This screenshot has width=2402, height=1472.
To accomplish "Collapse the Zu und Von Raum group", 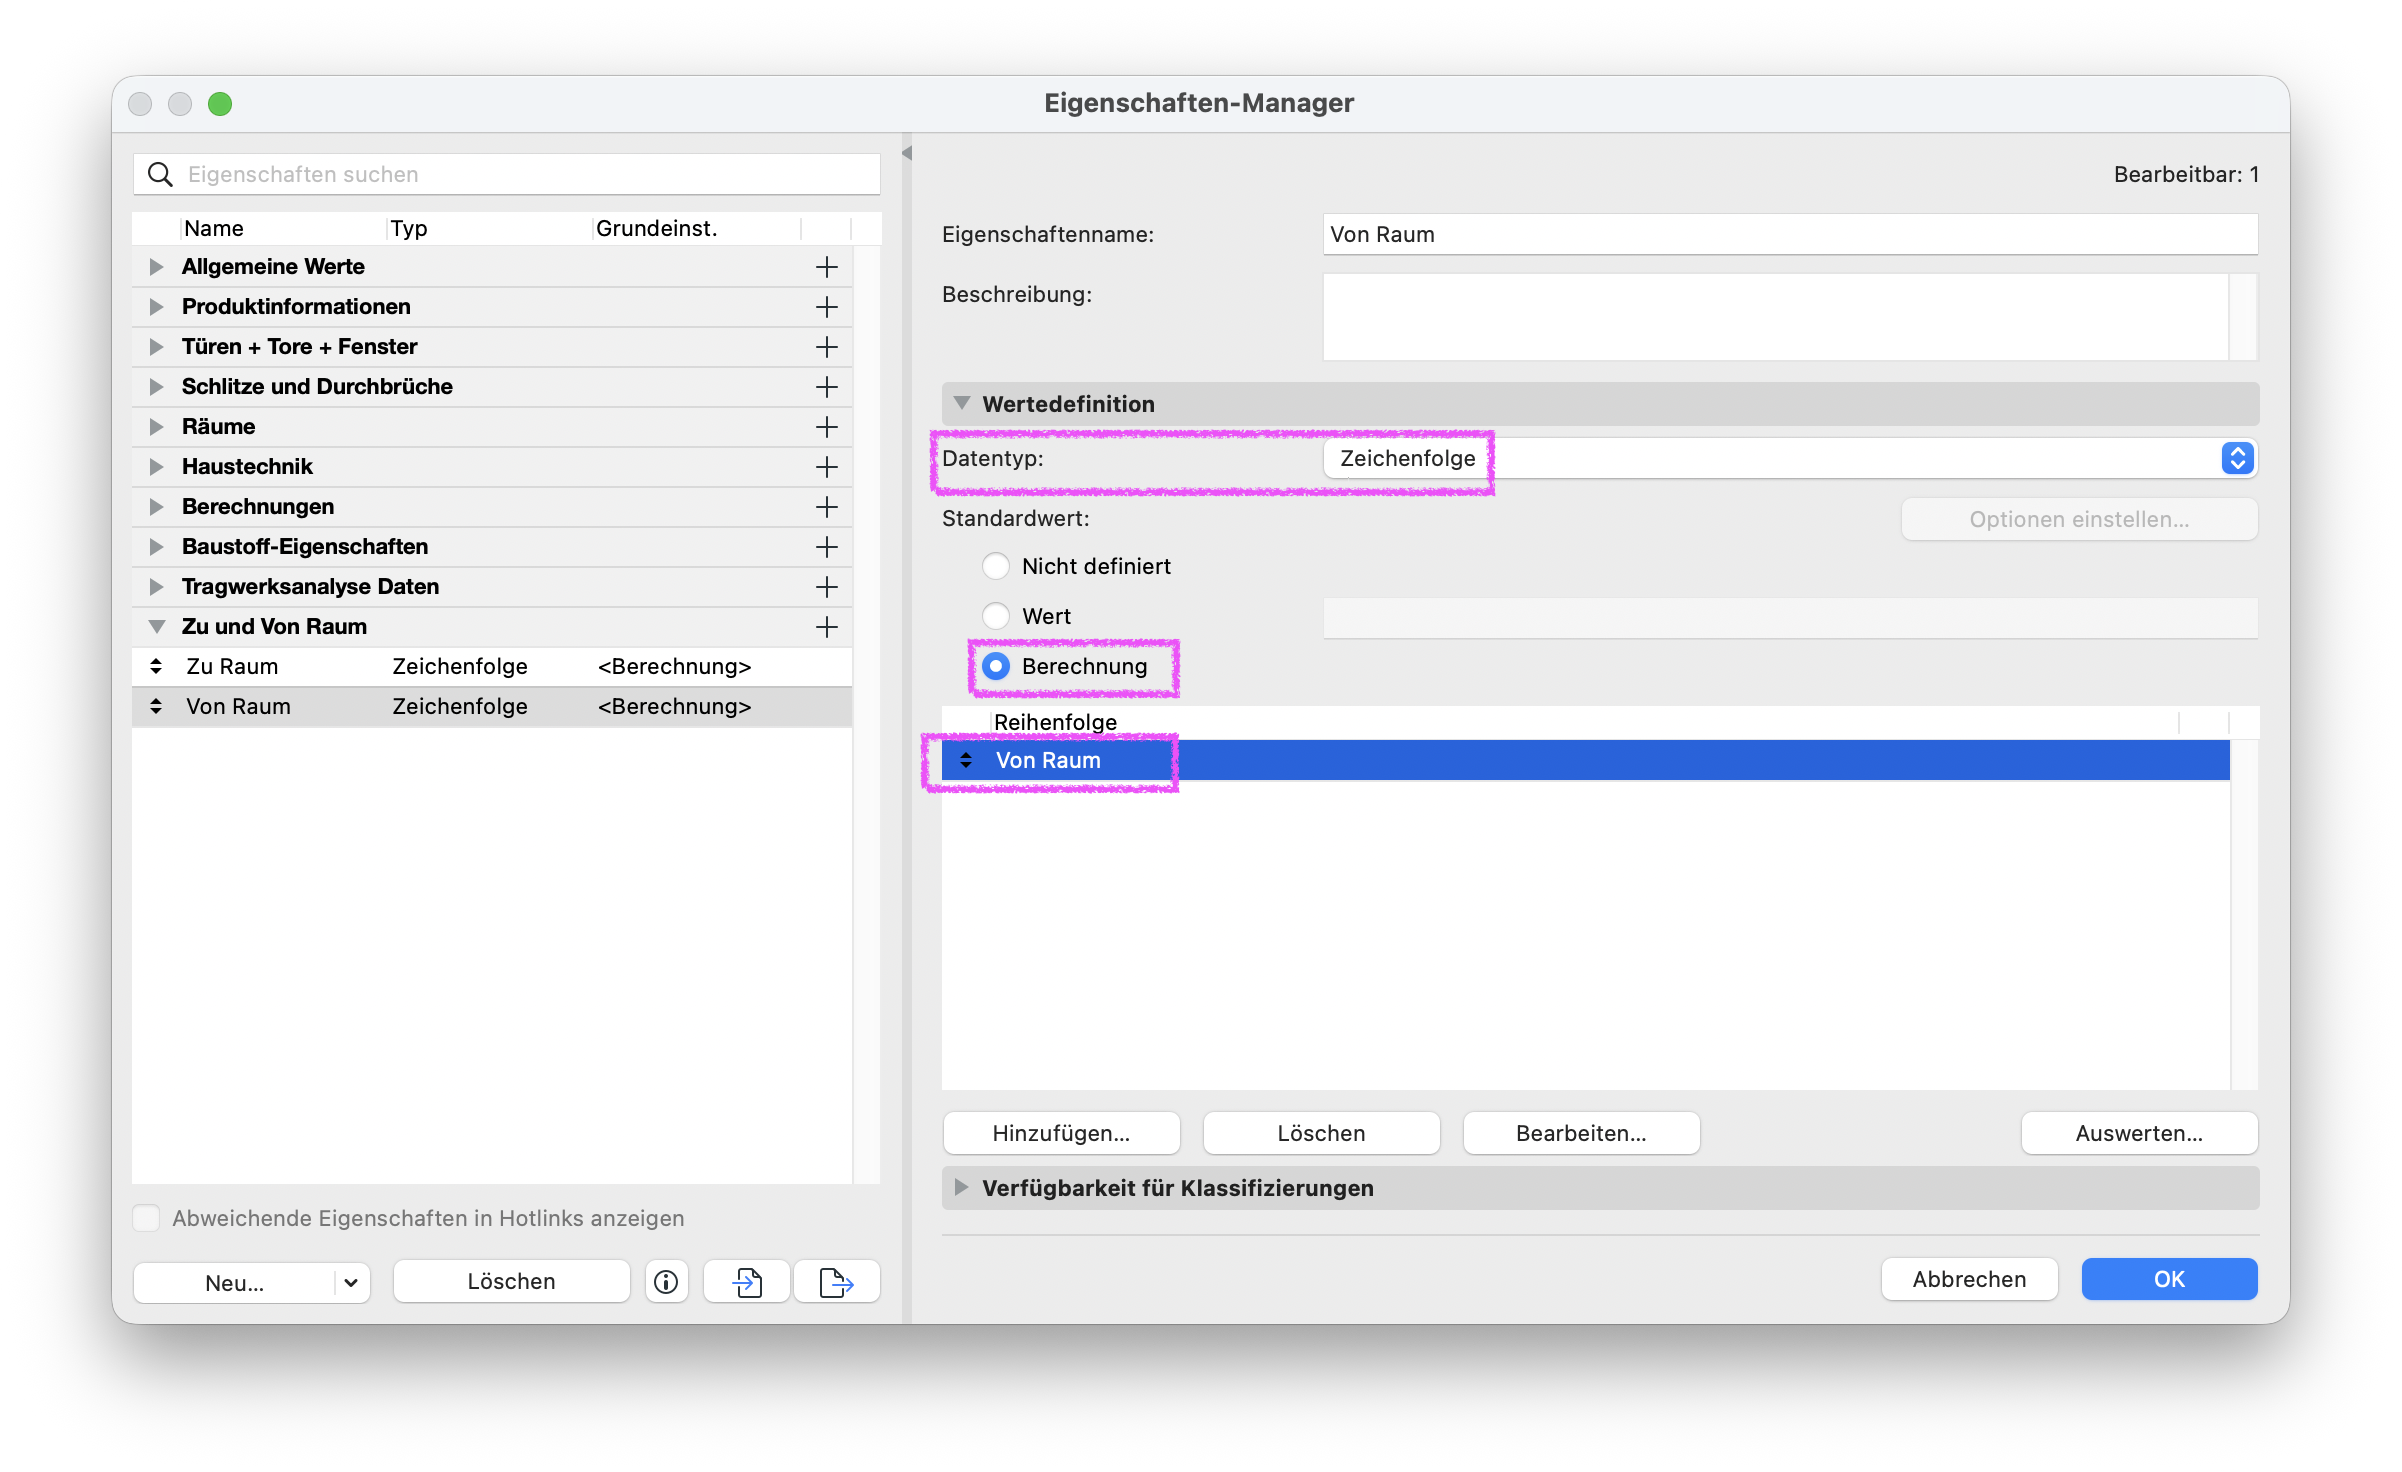I will point(156,627).
